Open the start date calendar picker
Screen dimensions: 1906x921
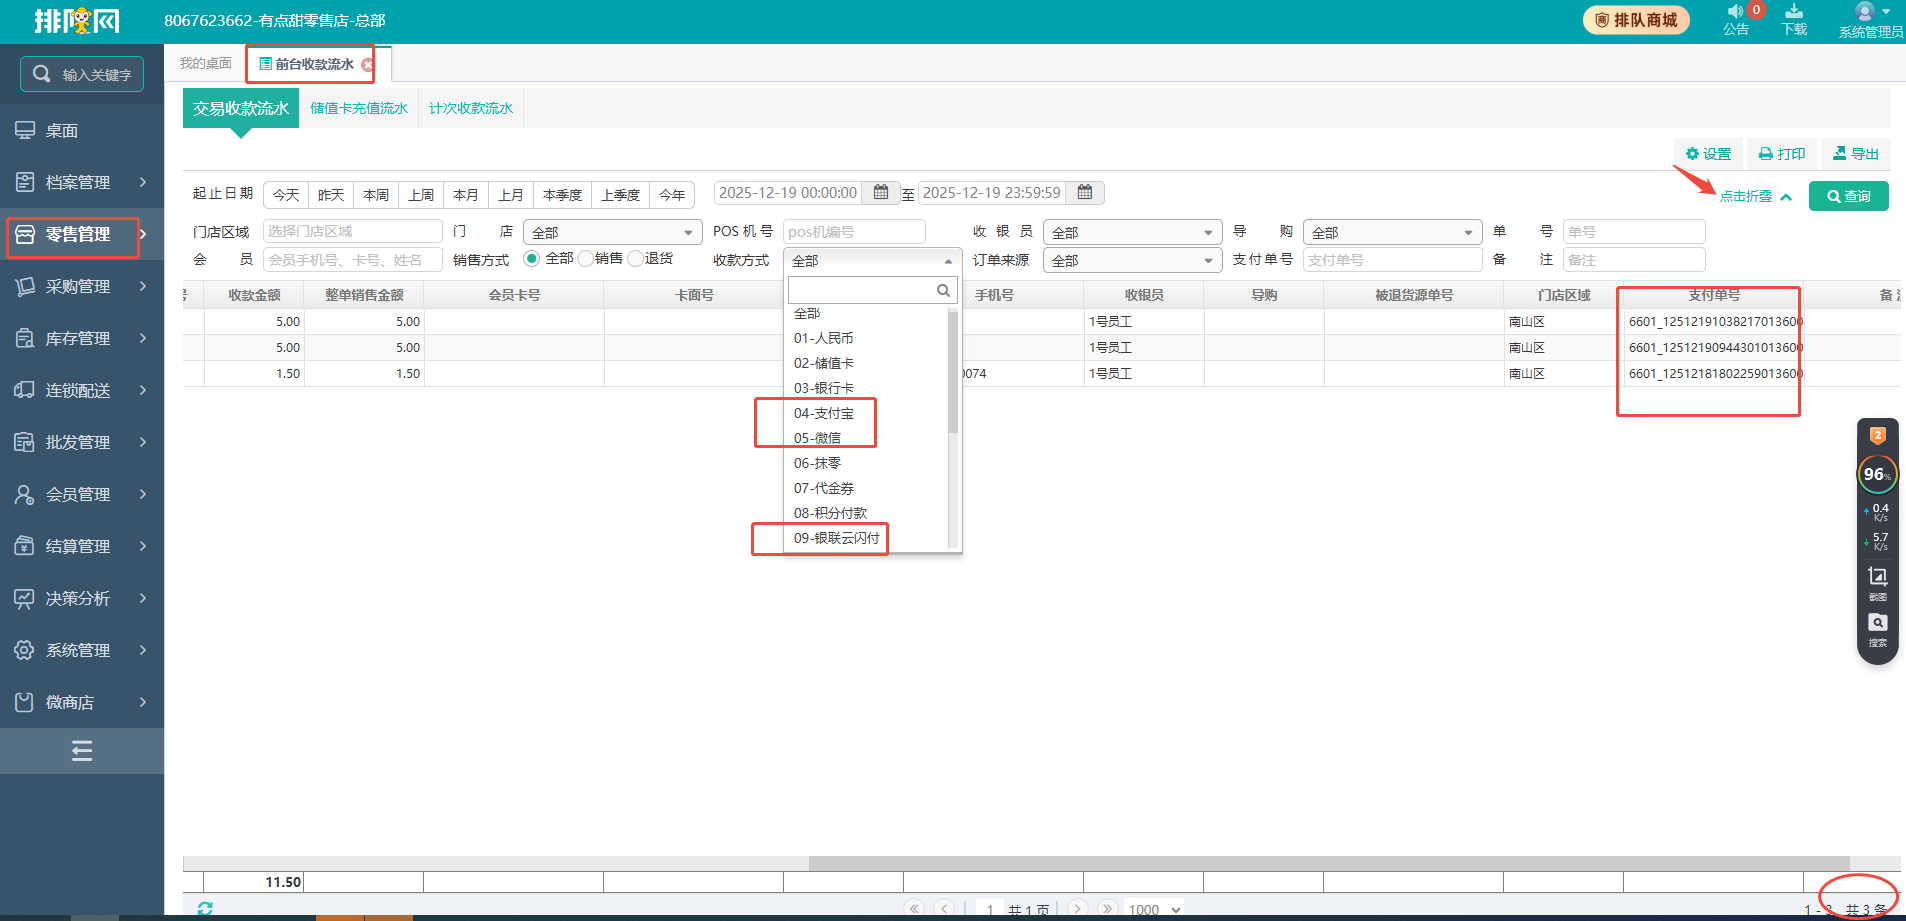pyautogui.click(x=881, y=192)
